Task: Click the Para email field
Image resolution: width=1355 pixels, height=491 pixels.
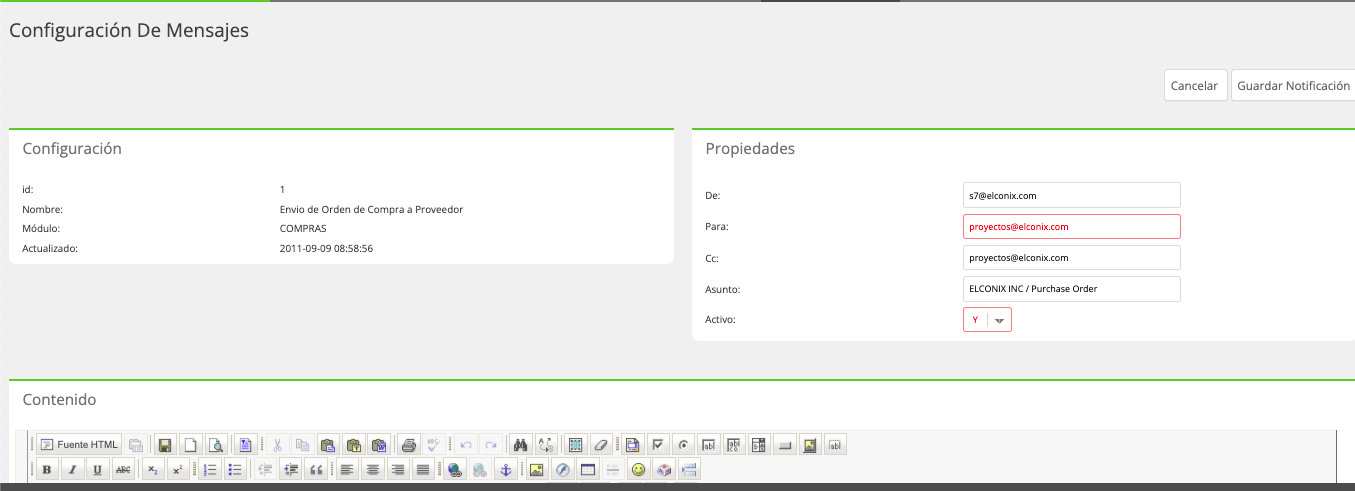Action: pos(1072,226)
